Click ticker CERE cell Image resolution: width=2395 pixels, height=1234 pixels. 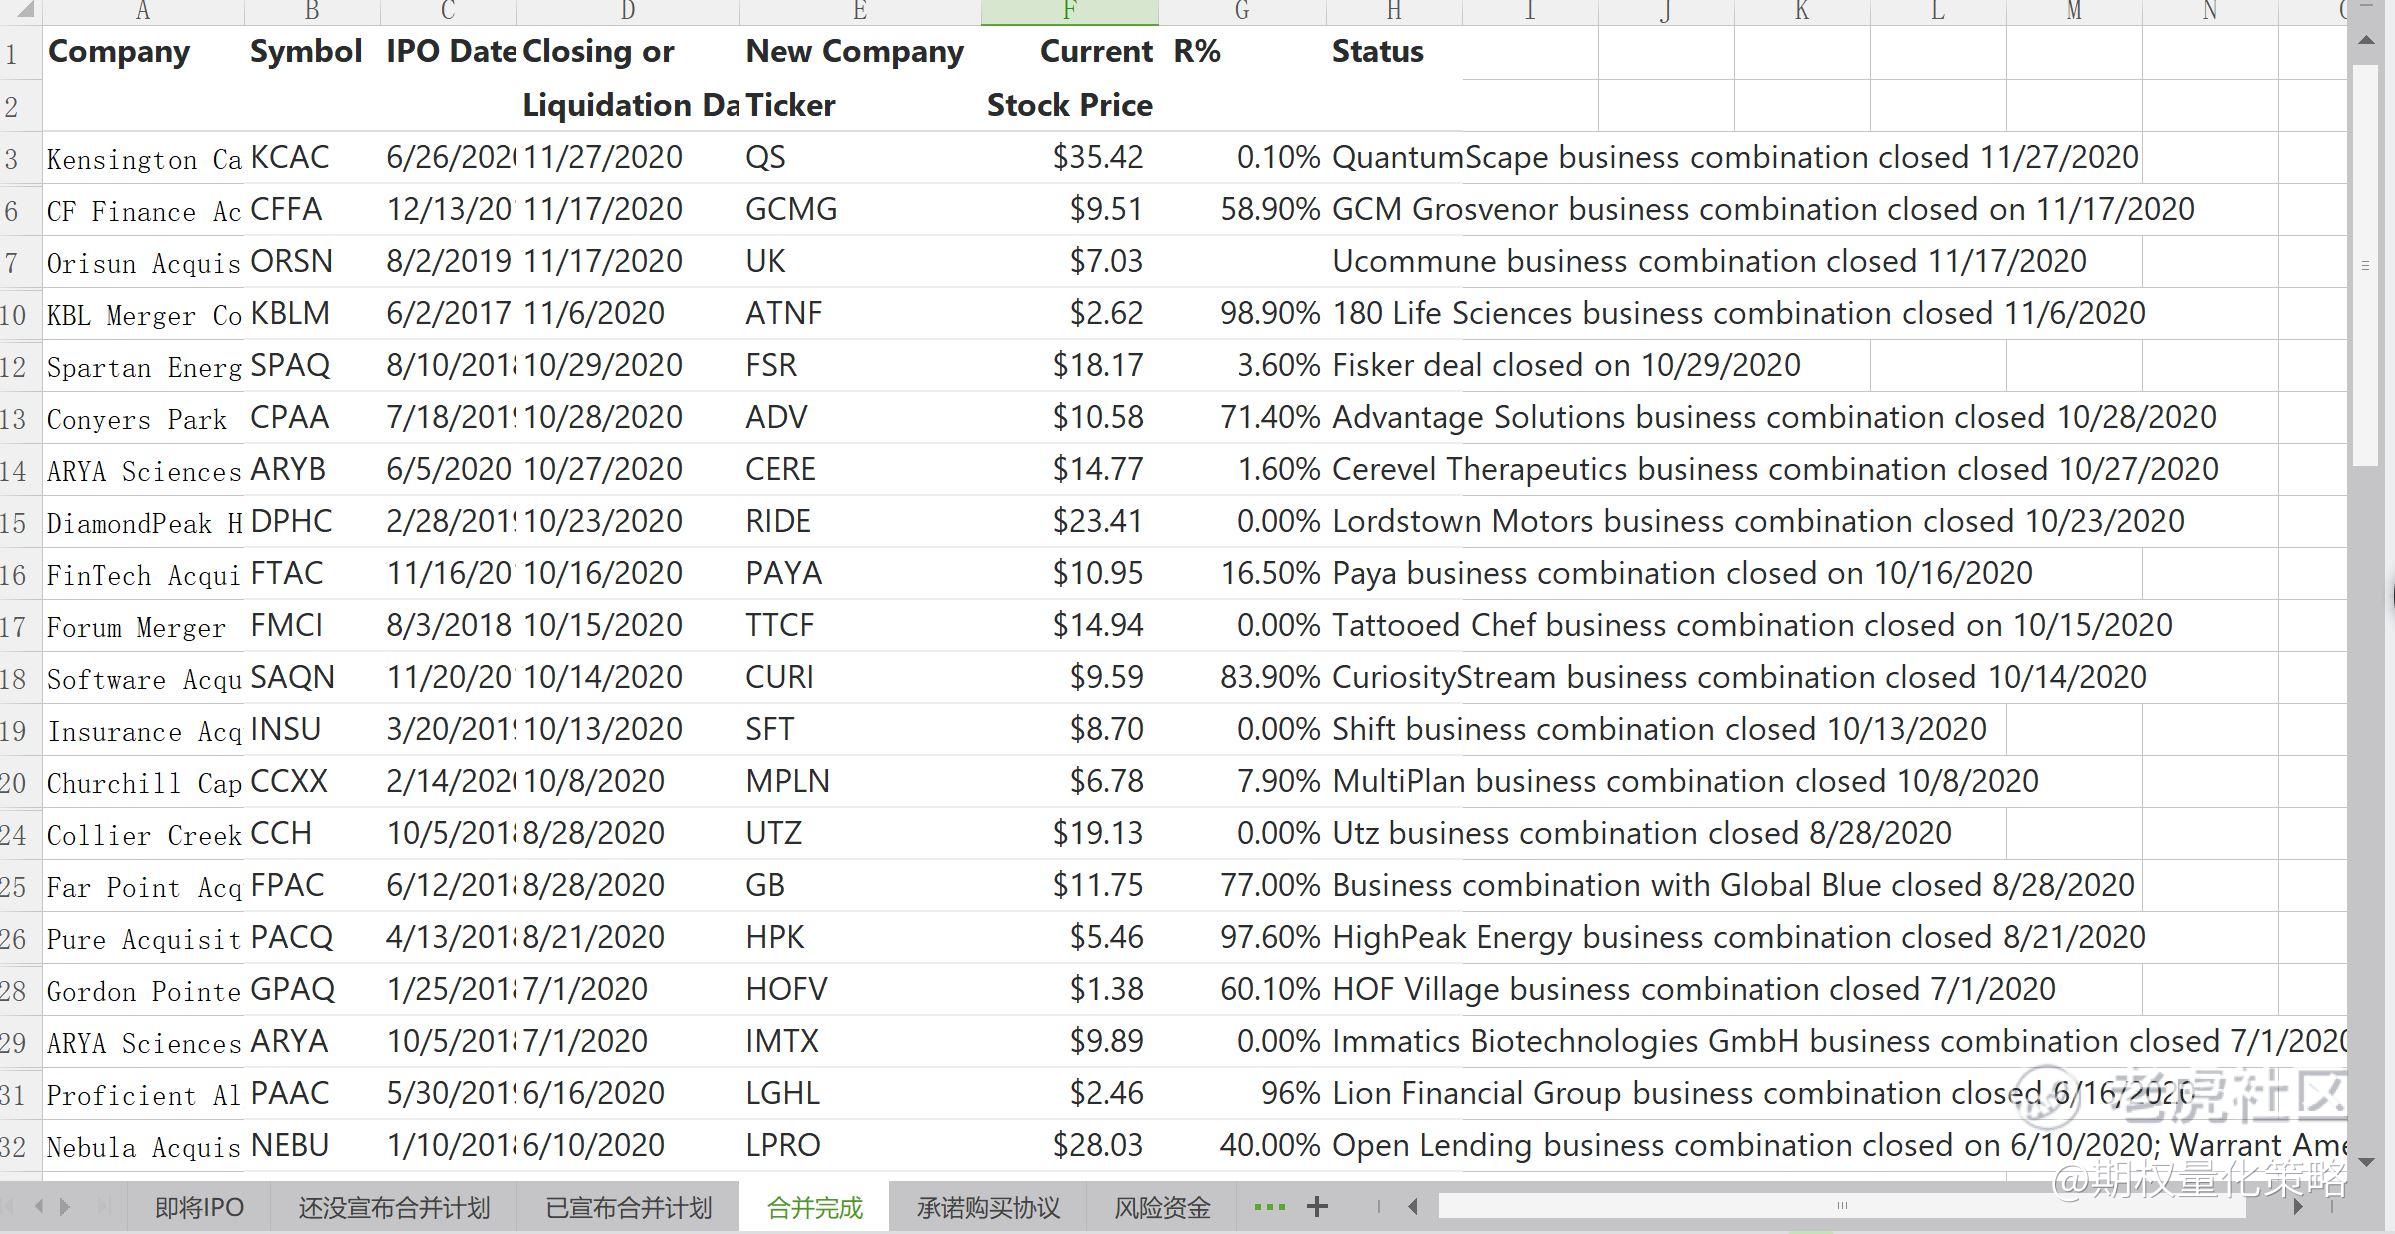coord(860,469)
